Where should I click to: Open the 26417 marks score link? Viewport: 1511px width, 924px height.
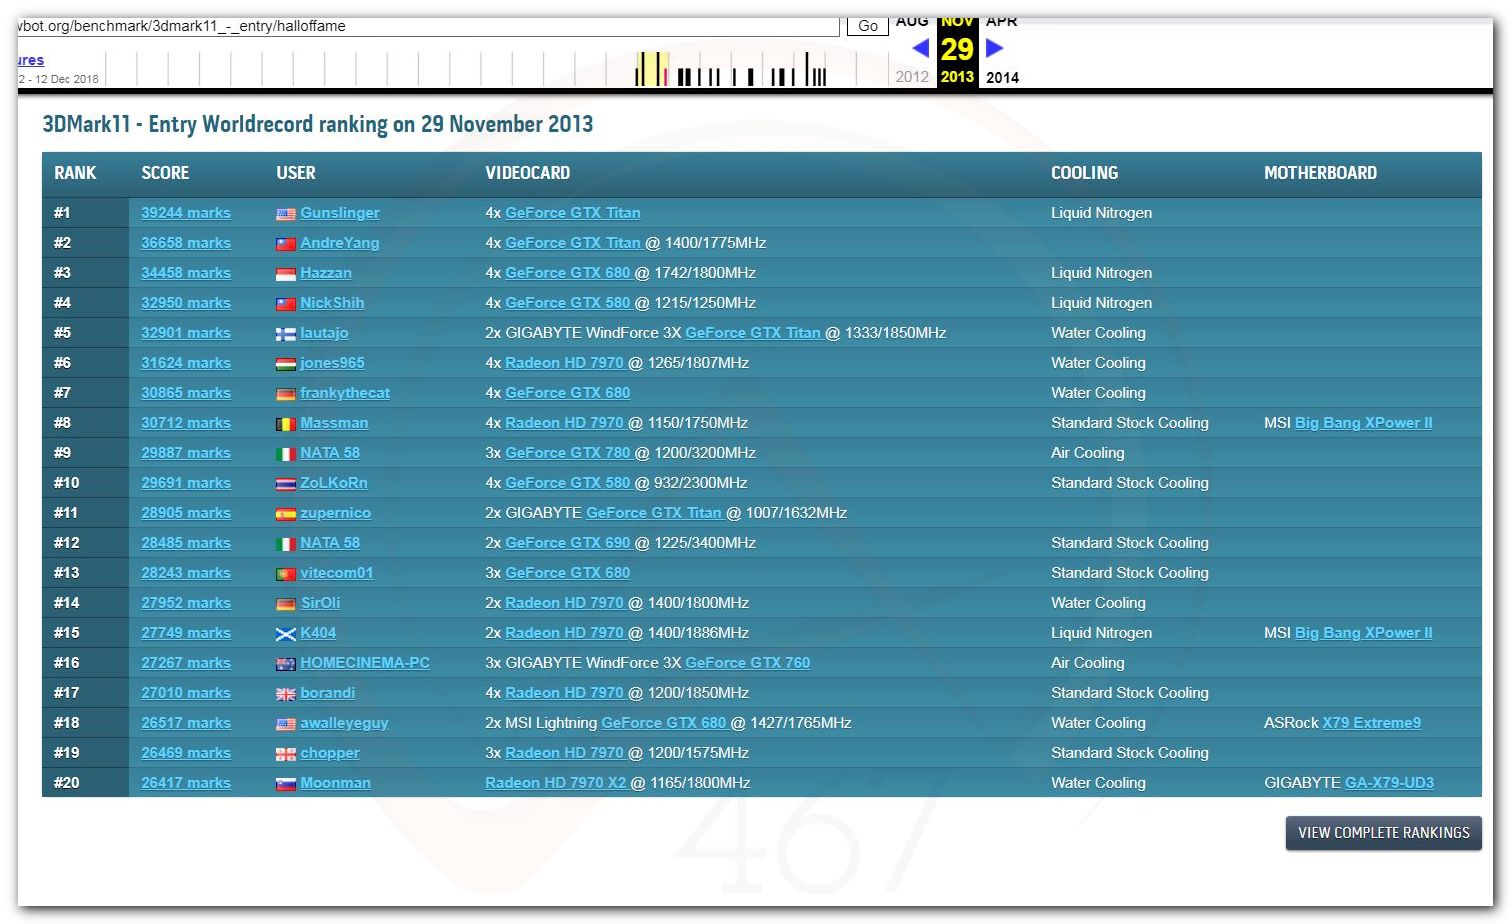[186, 783]
